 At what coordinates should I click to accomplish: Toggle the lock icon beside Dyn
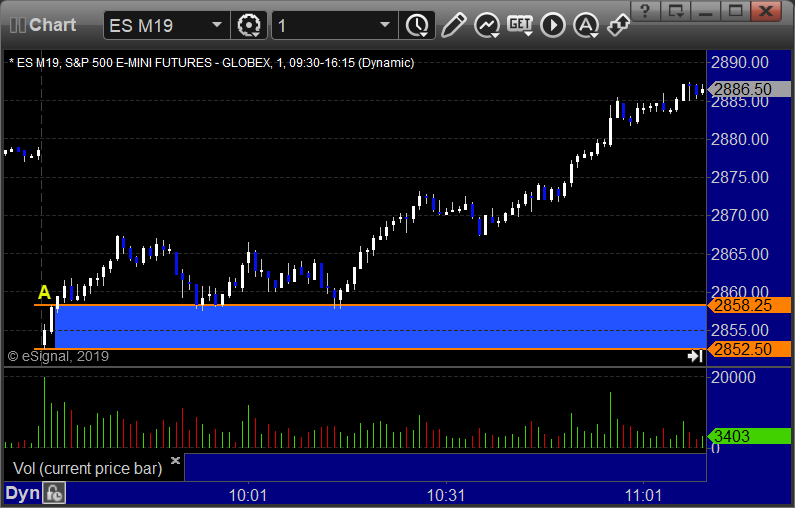54,493
